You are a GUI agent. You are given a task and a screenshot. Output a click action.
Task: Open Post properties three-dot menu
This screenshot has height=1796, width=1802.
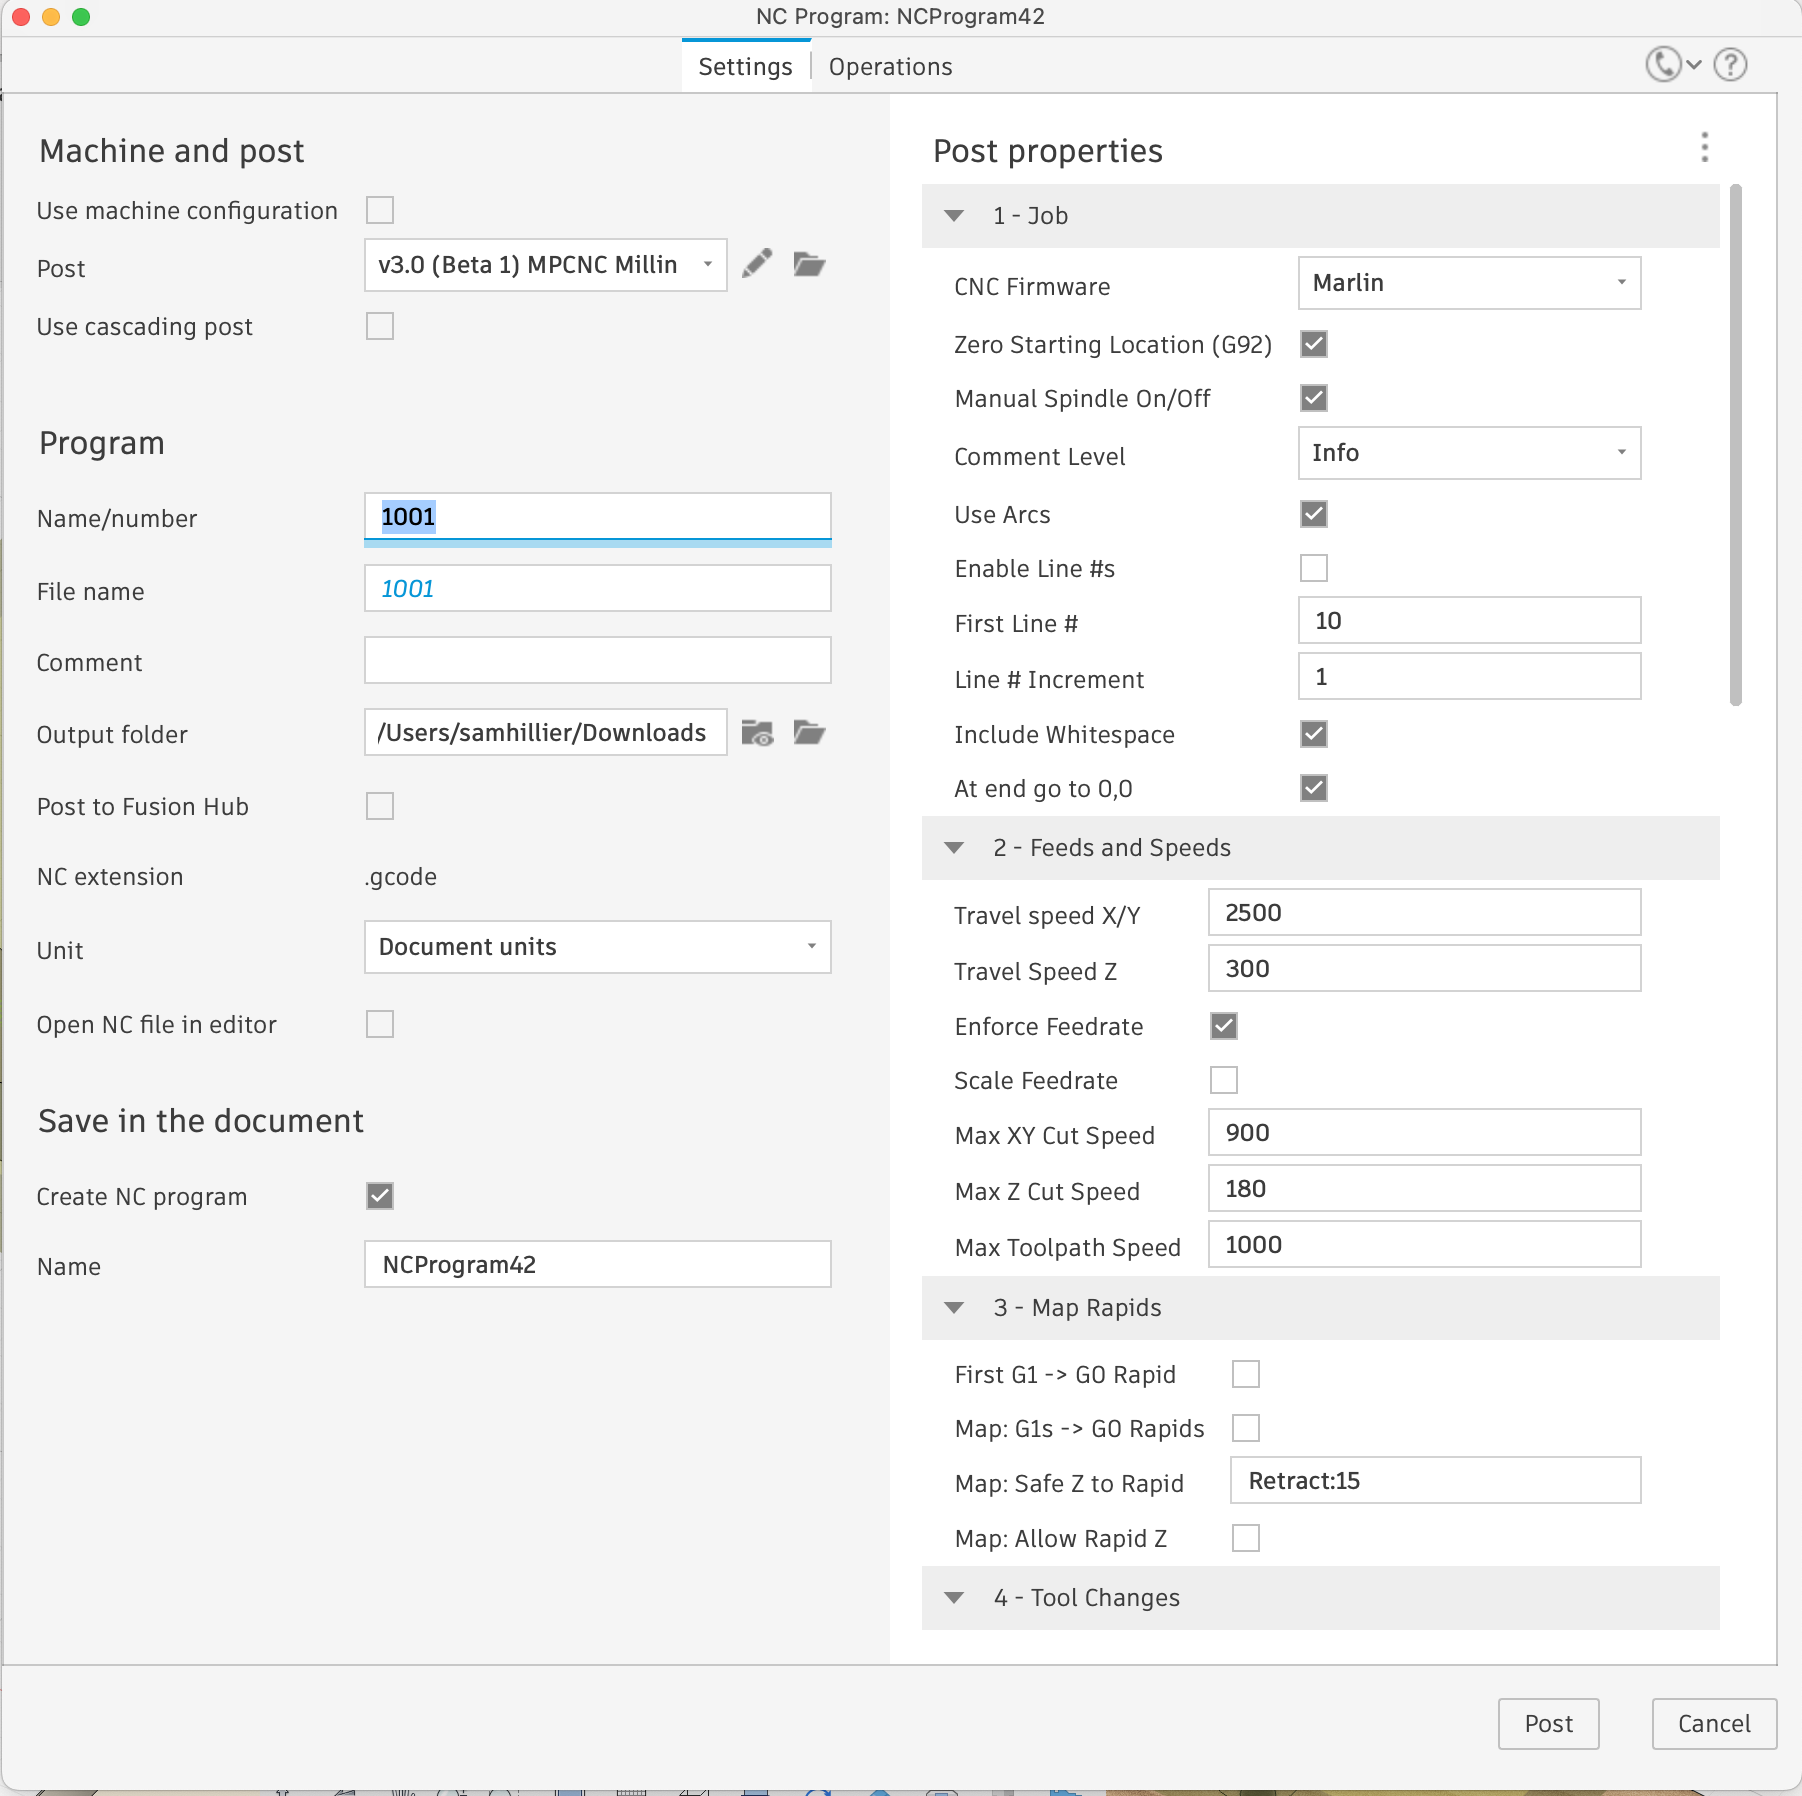point(1705,148)
